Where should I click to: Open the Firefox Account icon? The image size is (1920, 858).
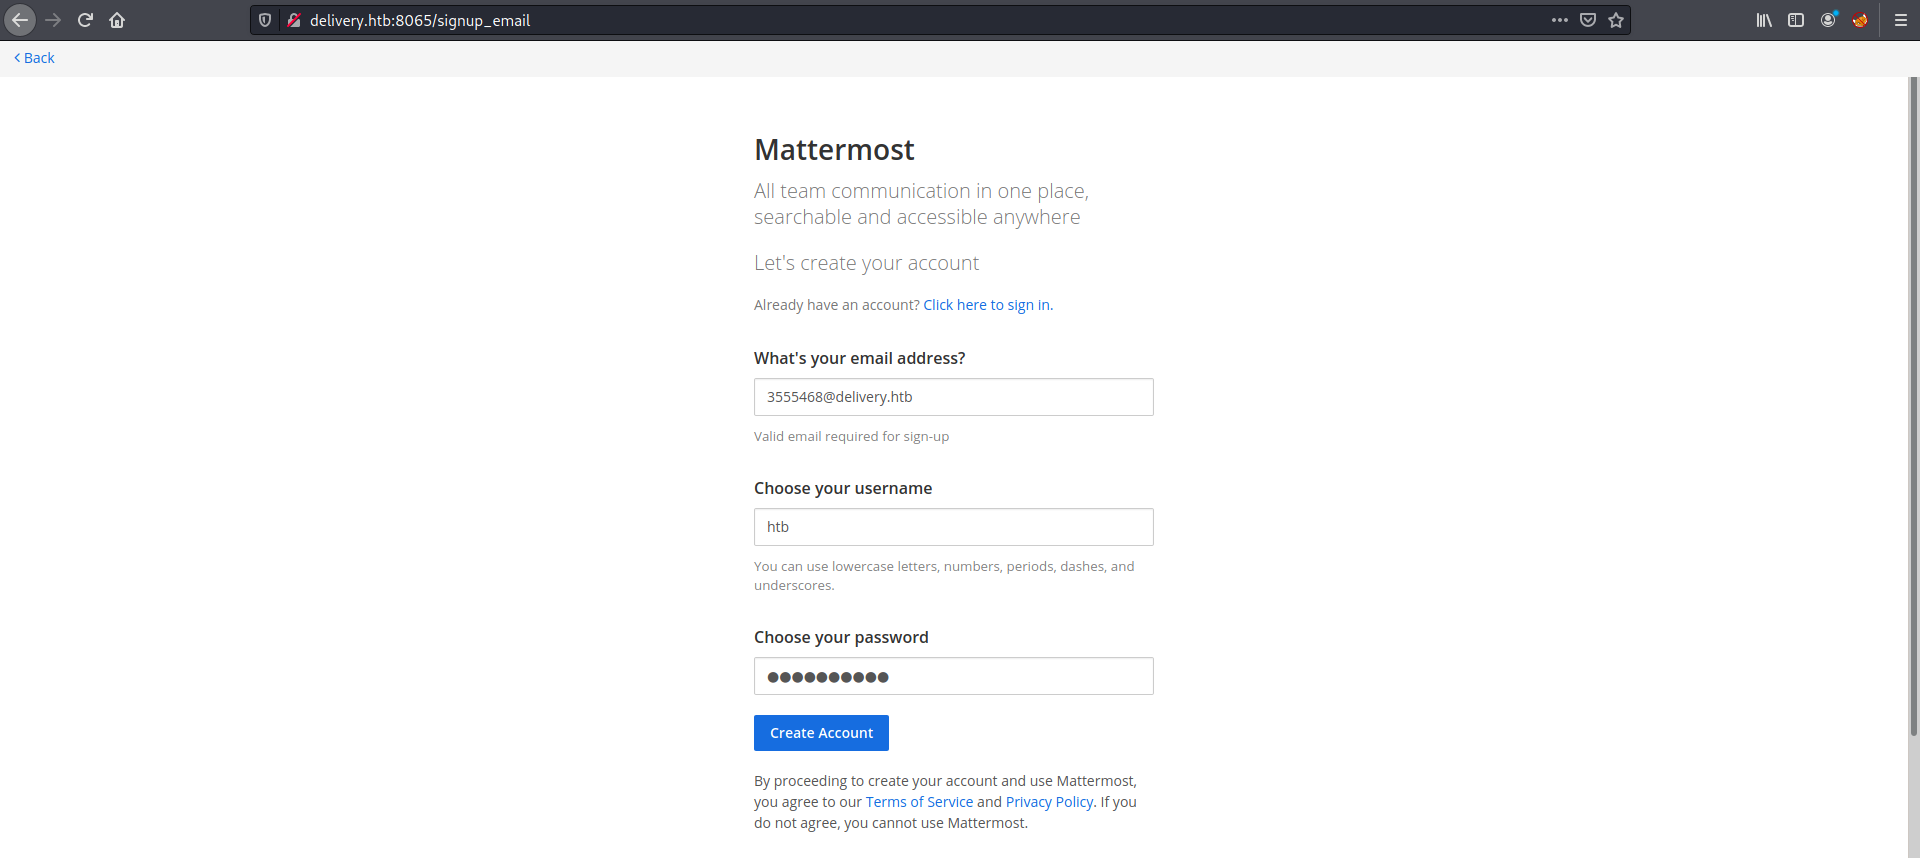click(x=1829, y=20)
